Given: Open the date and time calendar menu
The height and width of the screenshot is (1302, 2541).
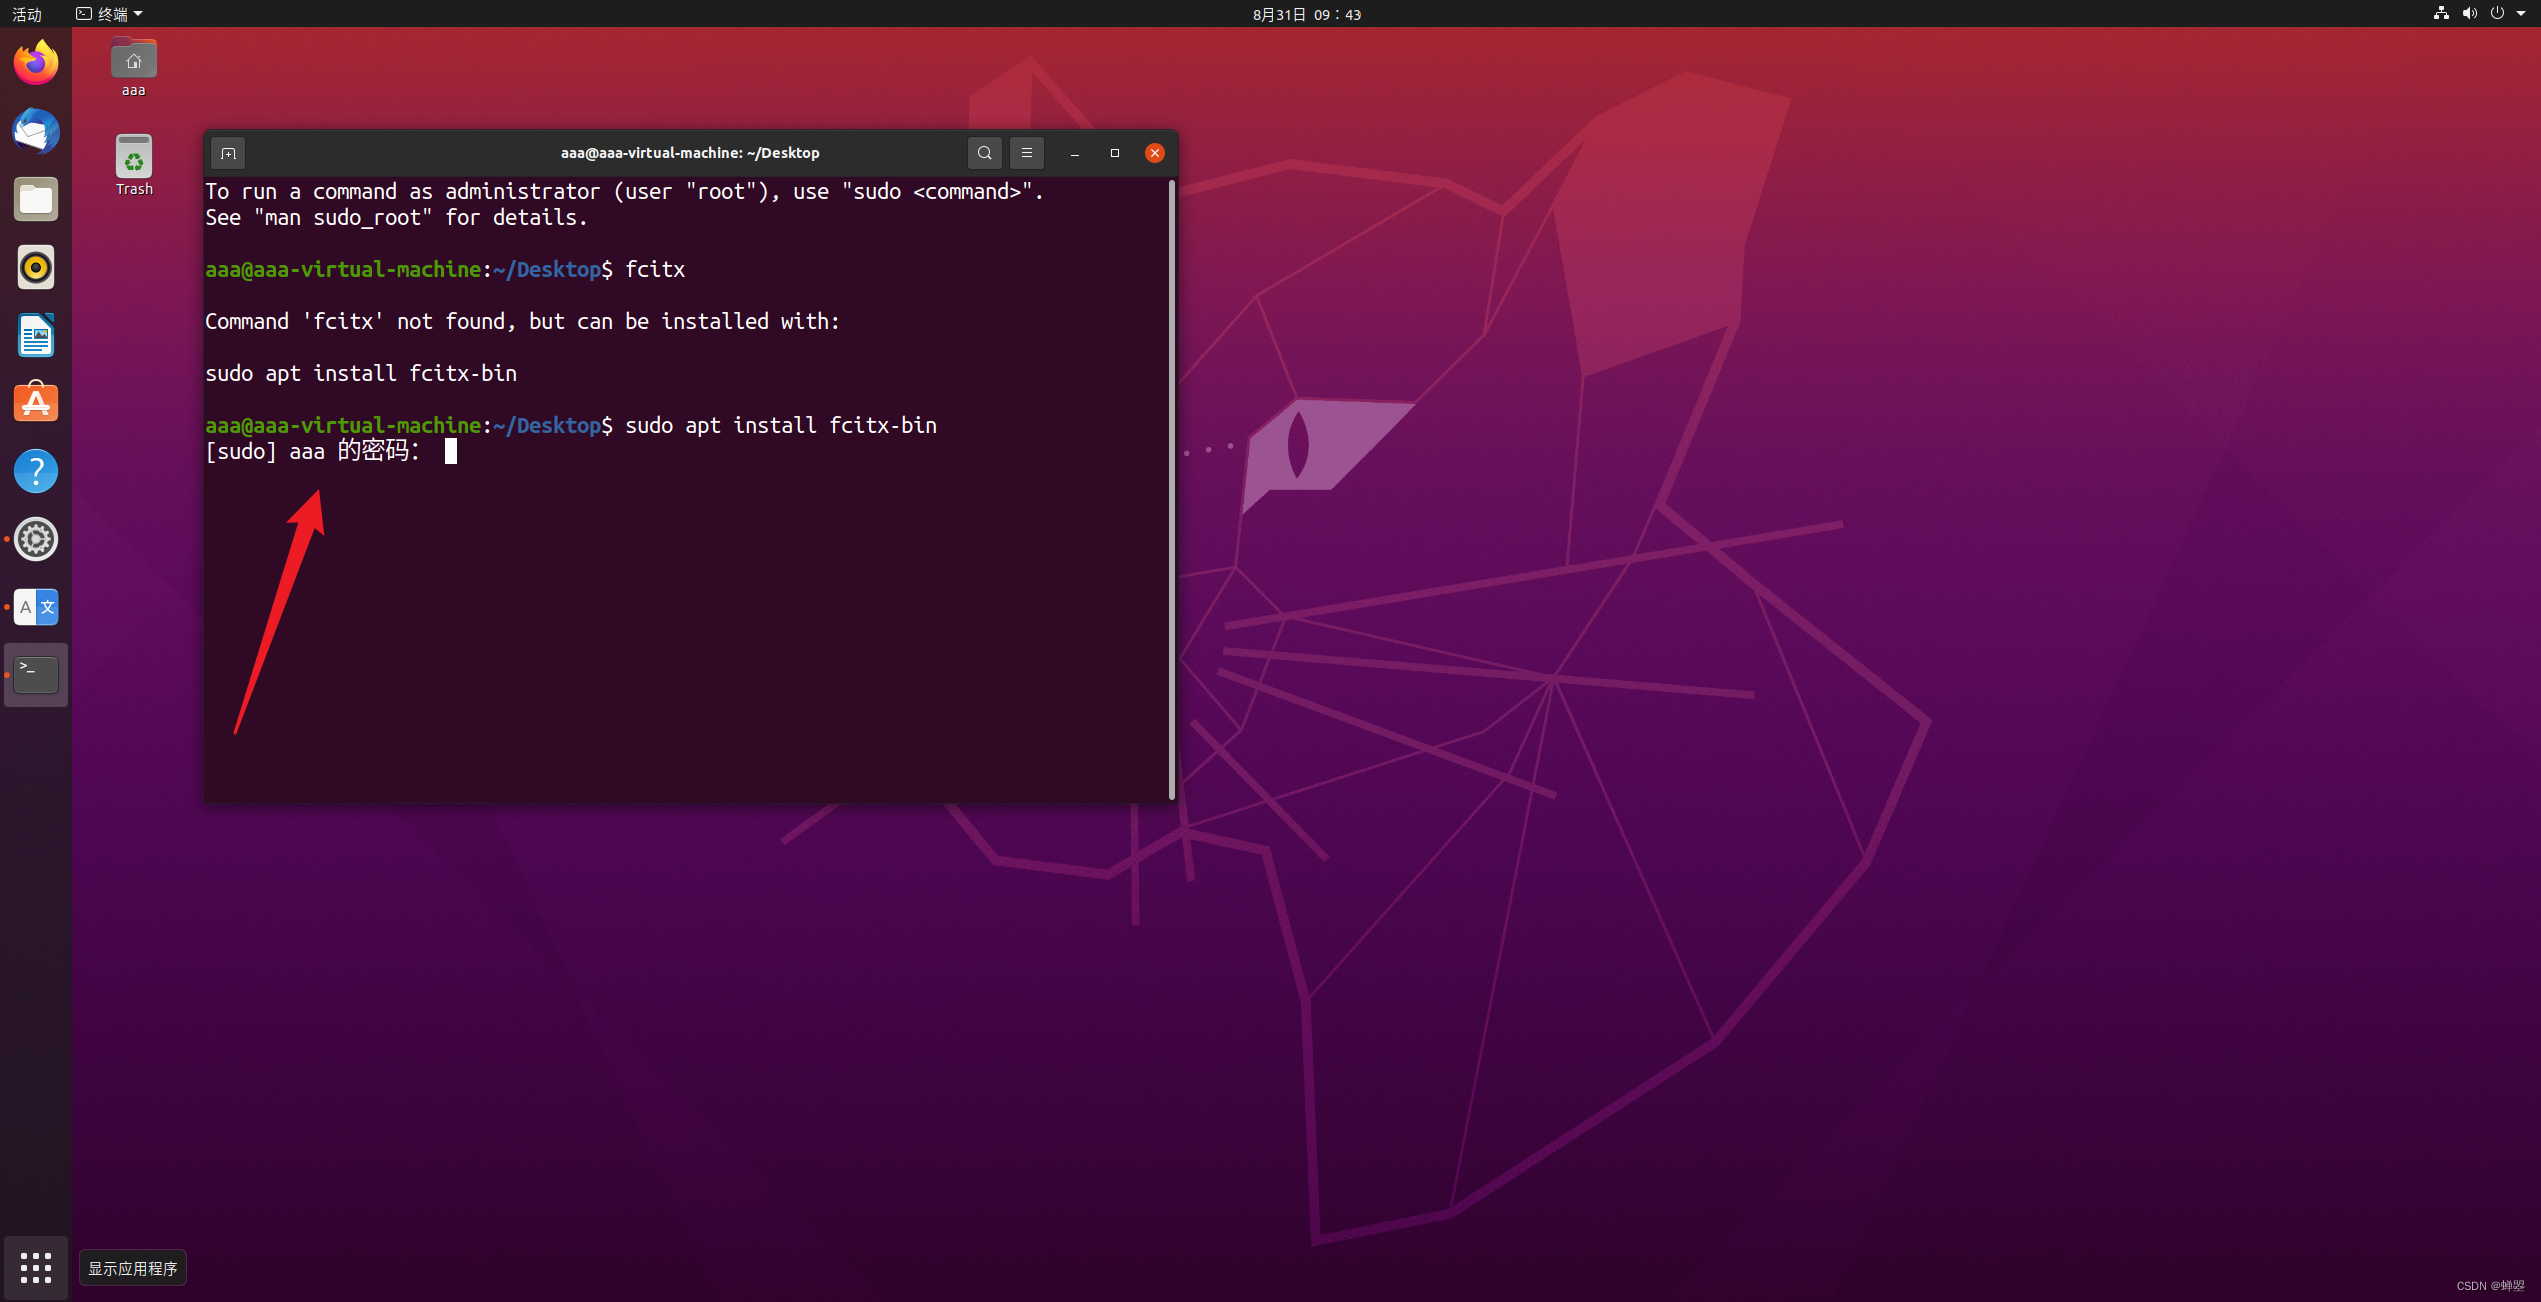Looking at the screenshot, I should point(1306,14).
